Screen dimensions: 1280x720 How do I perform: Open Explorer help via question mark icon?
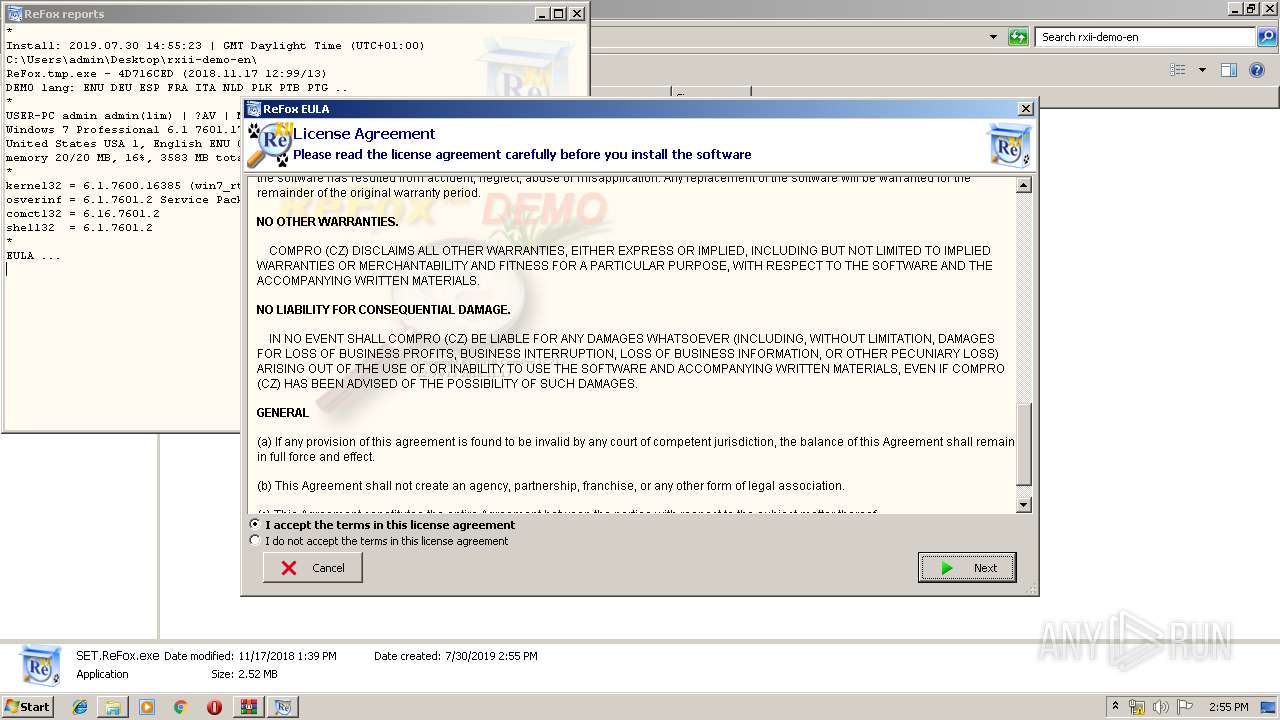tap(1258, 70)
